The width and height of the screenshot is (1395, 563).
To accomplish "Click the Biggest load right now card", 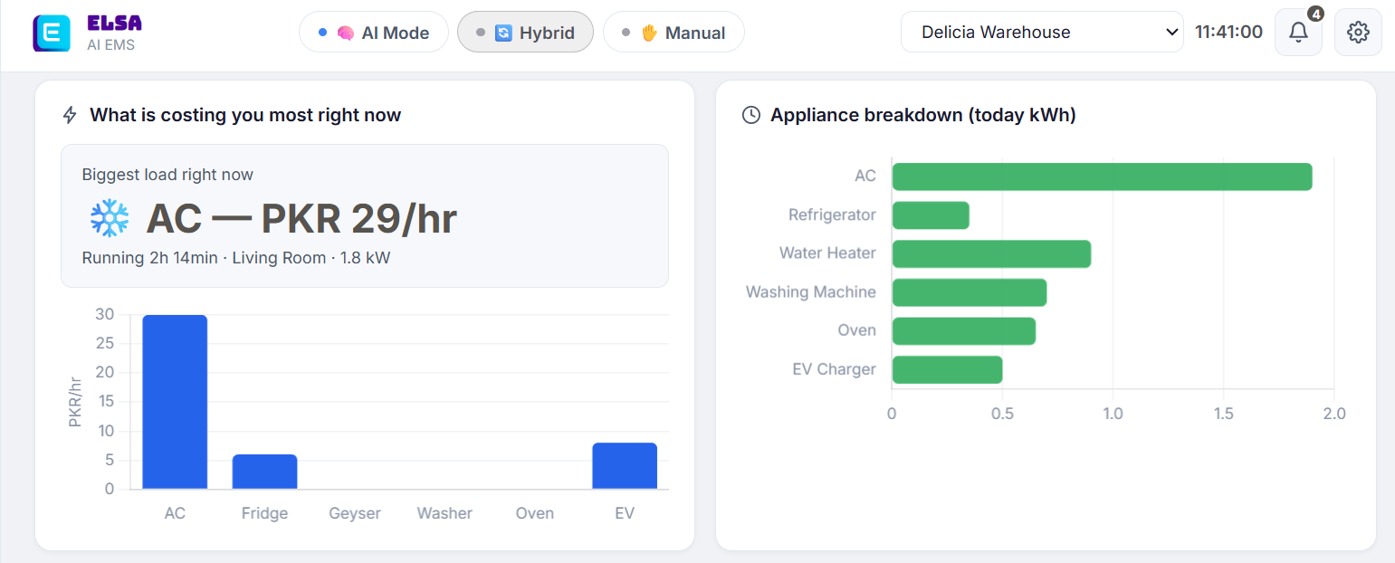I will click(x=365, y=216).
